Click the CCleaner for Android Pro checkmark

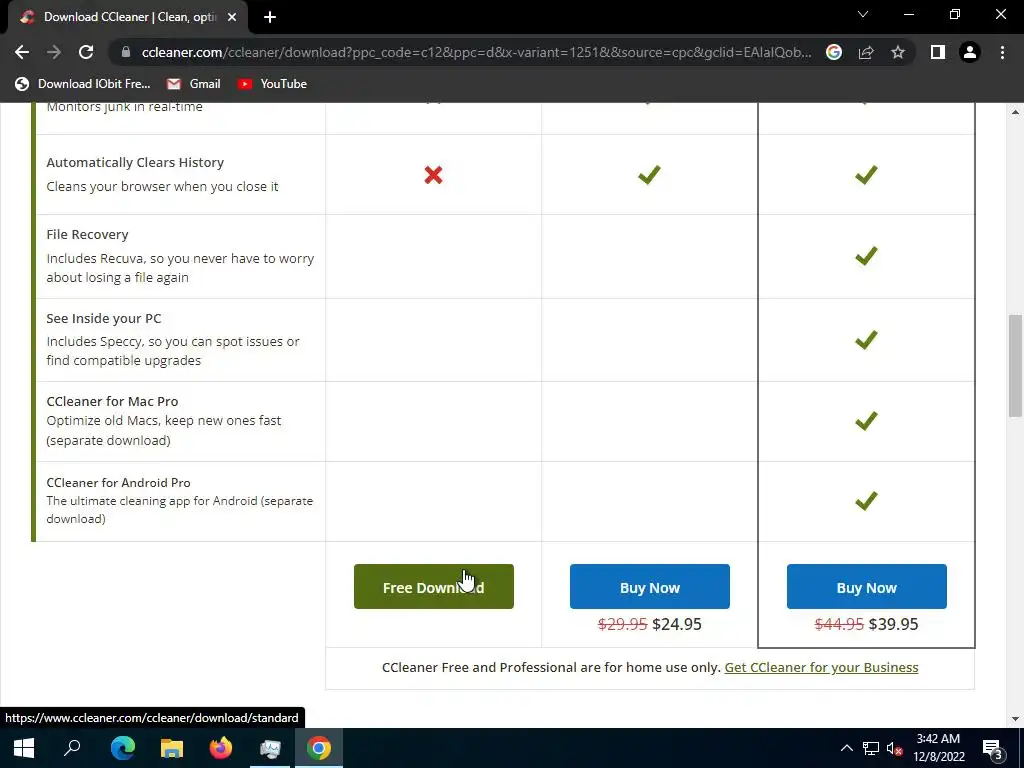866,501
